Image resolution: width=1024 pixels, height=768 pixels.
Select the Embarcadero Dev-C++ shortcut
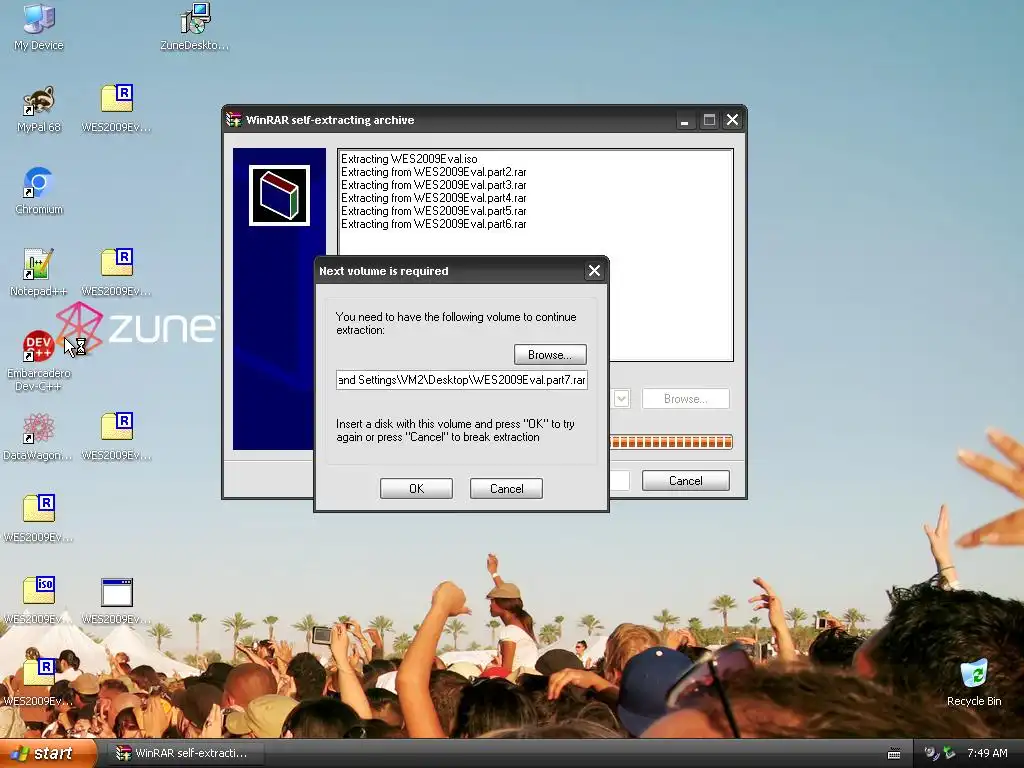(39, 361)
